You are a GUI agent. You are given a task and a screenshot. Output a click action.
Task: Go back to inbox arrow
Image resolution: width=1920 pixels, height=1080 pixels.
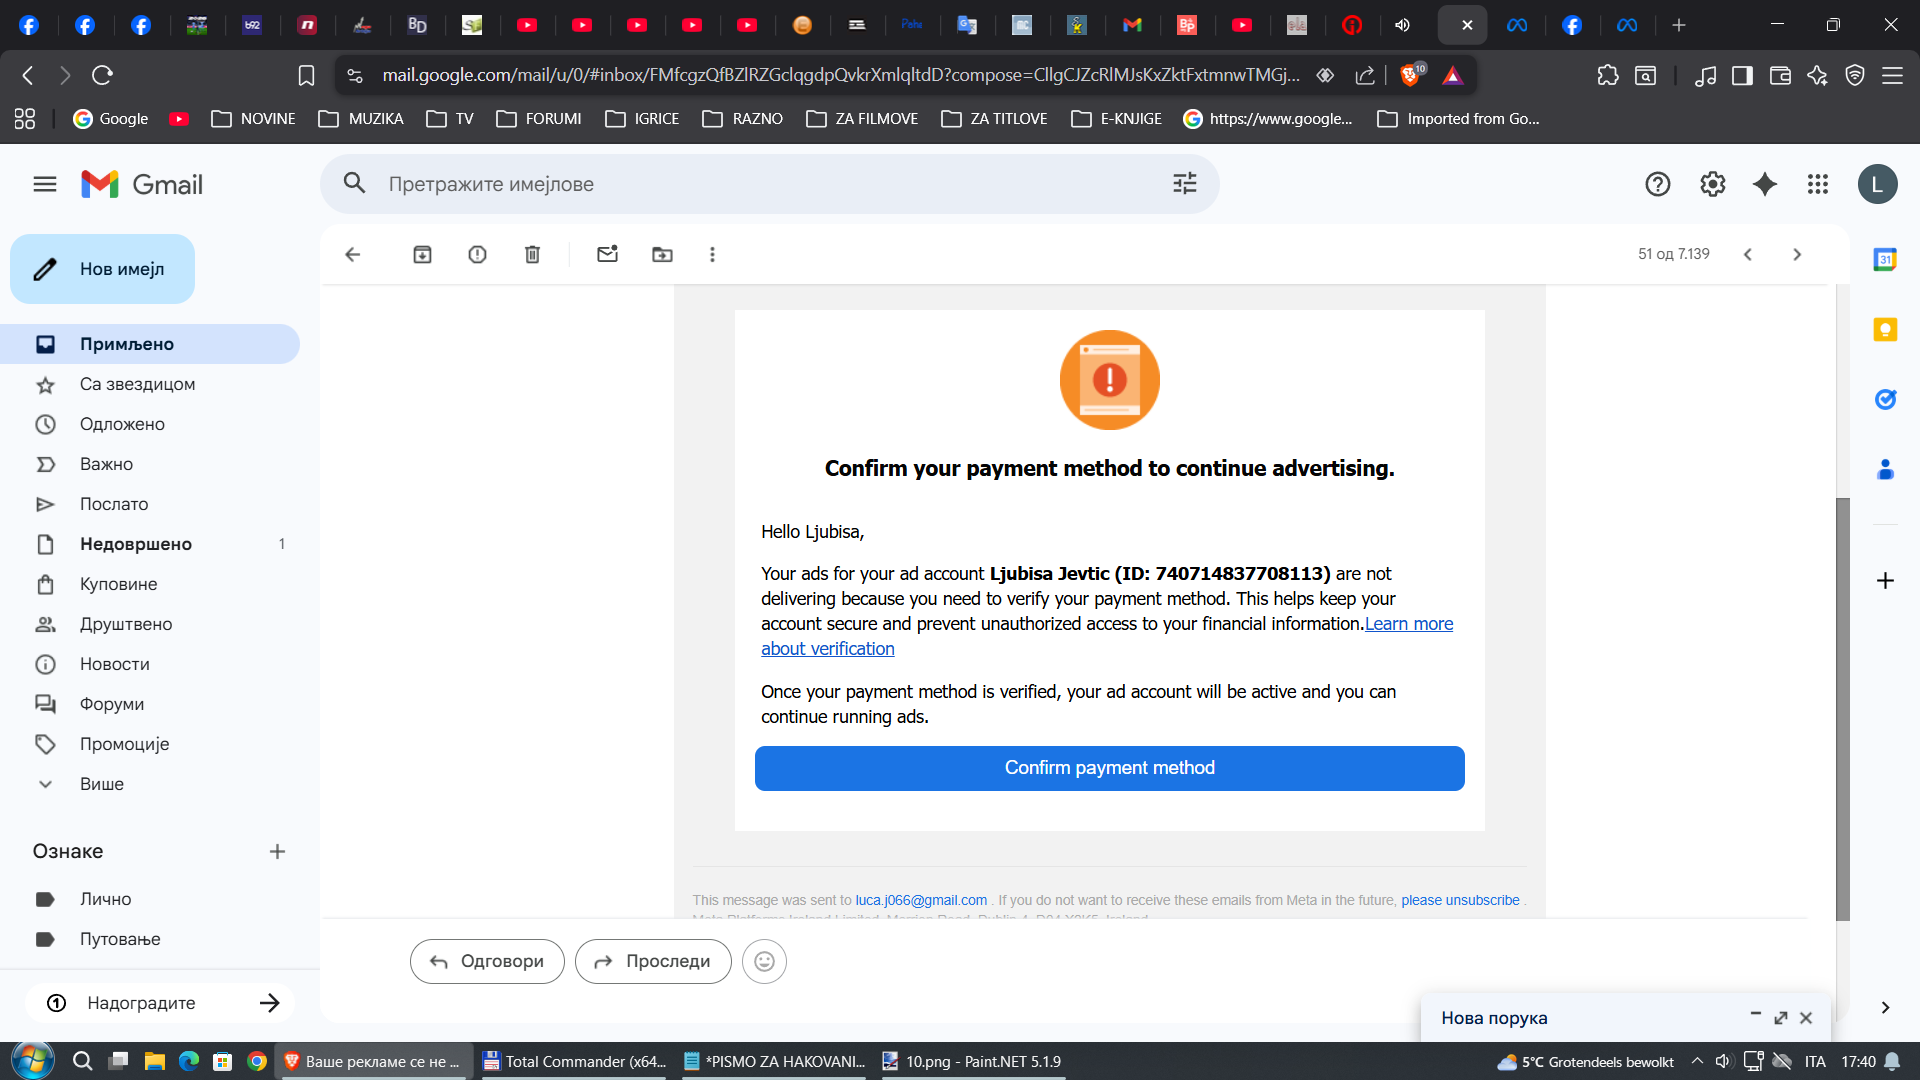pos(352,254)
